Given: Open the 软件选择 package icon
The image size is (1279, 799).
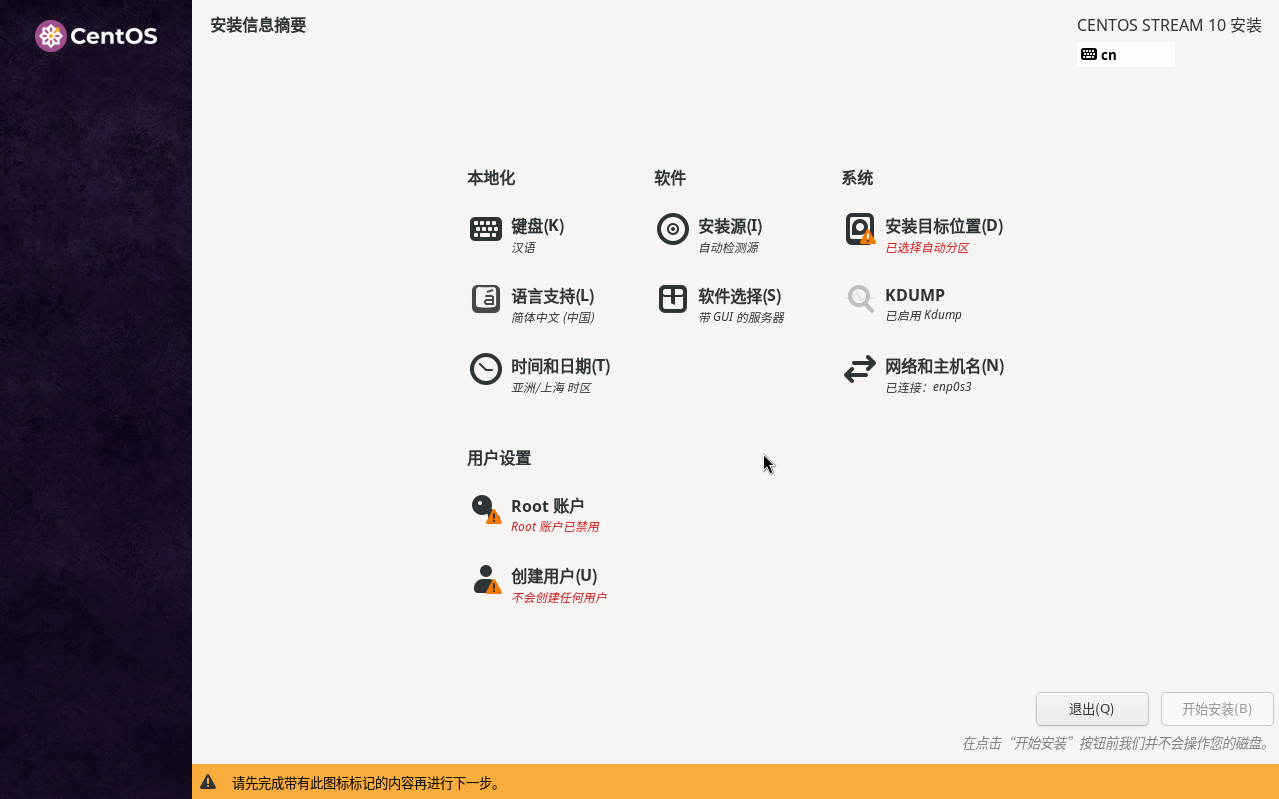Looking at the screenshot, I should [673, 299].
